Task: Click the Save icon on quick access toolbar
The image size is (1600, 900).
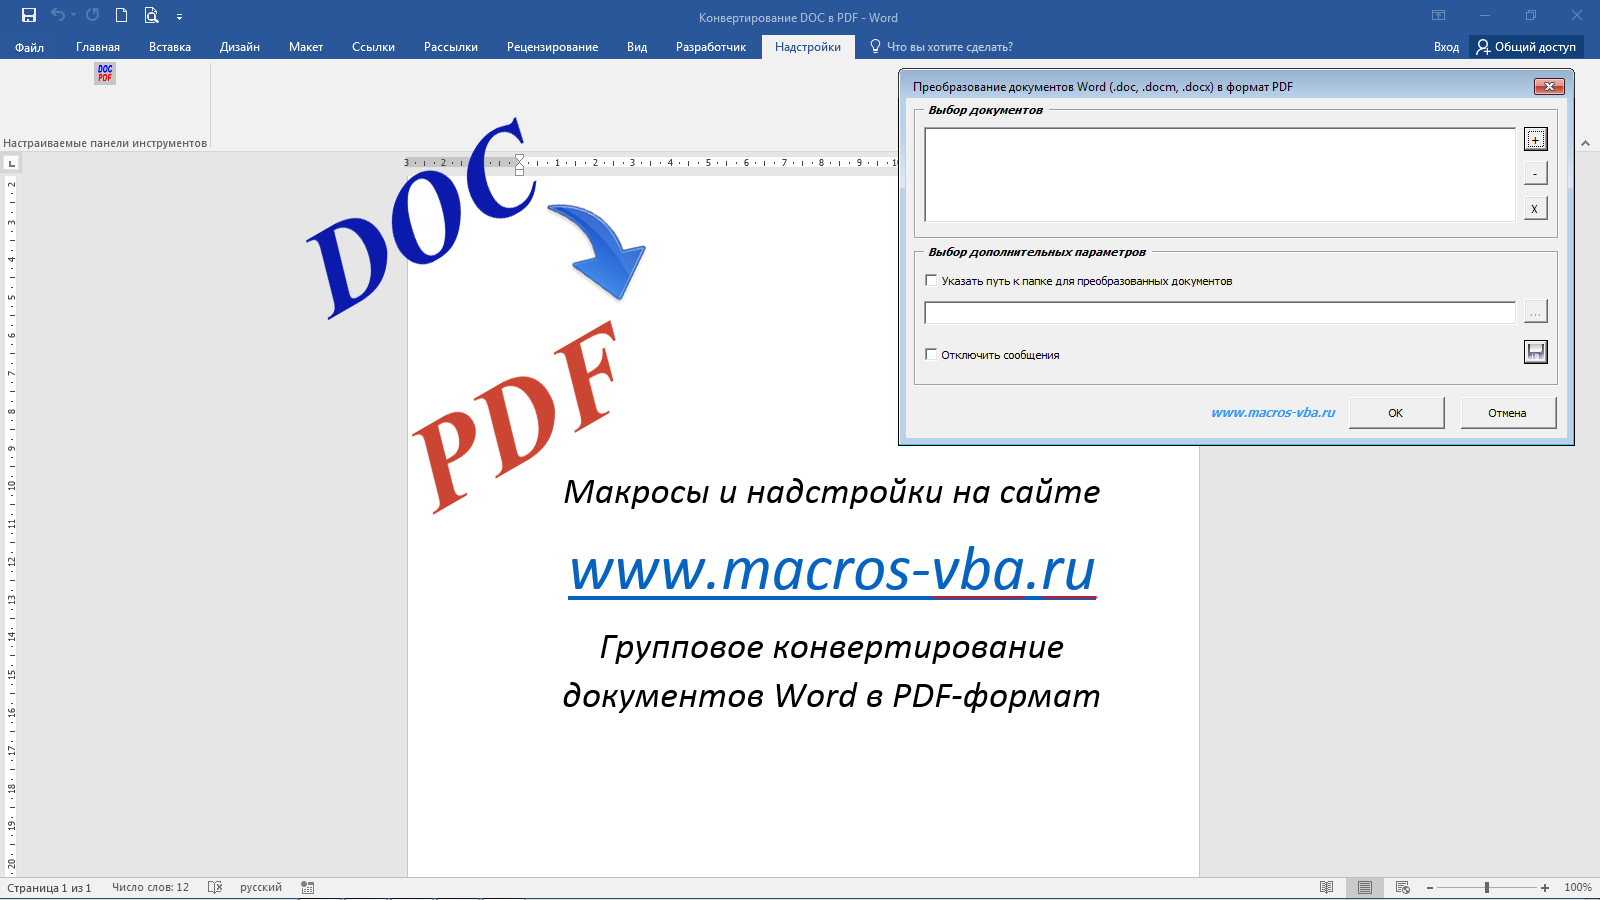Action: tap(28, 15)
